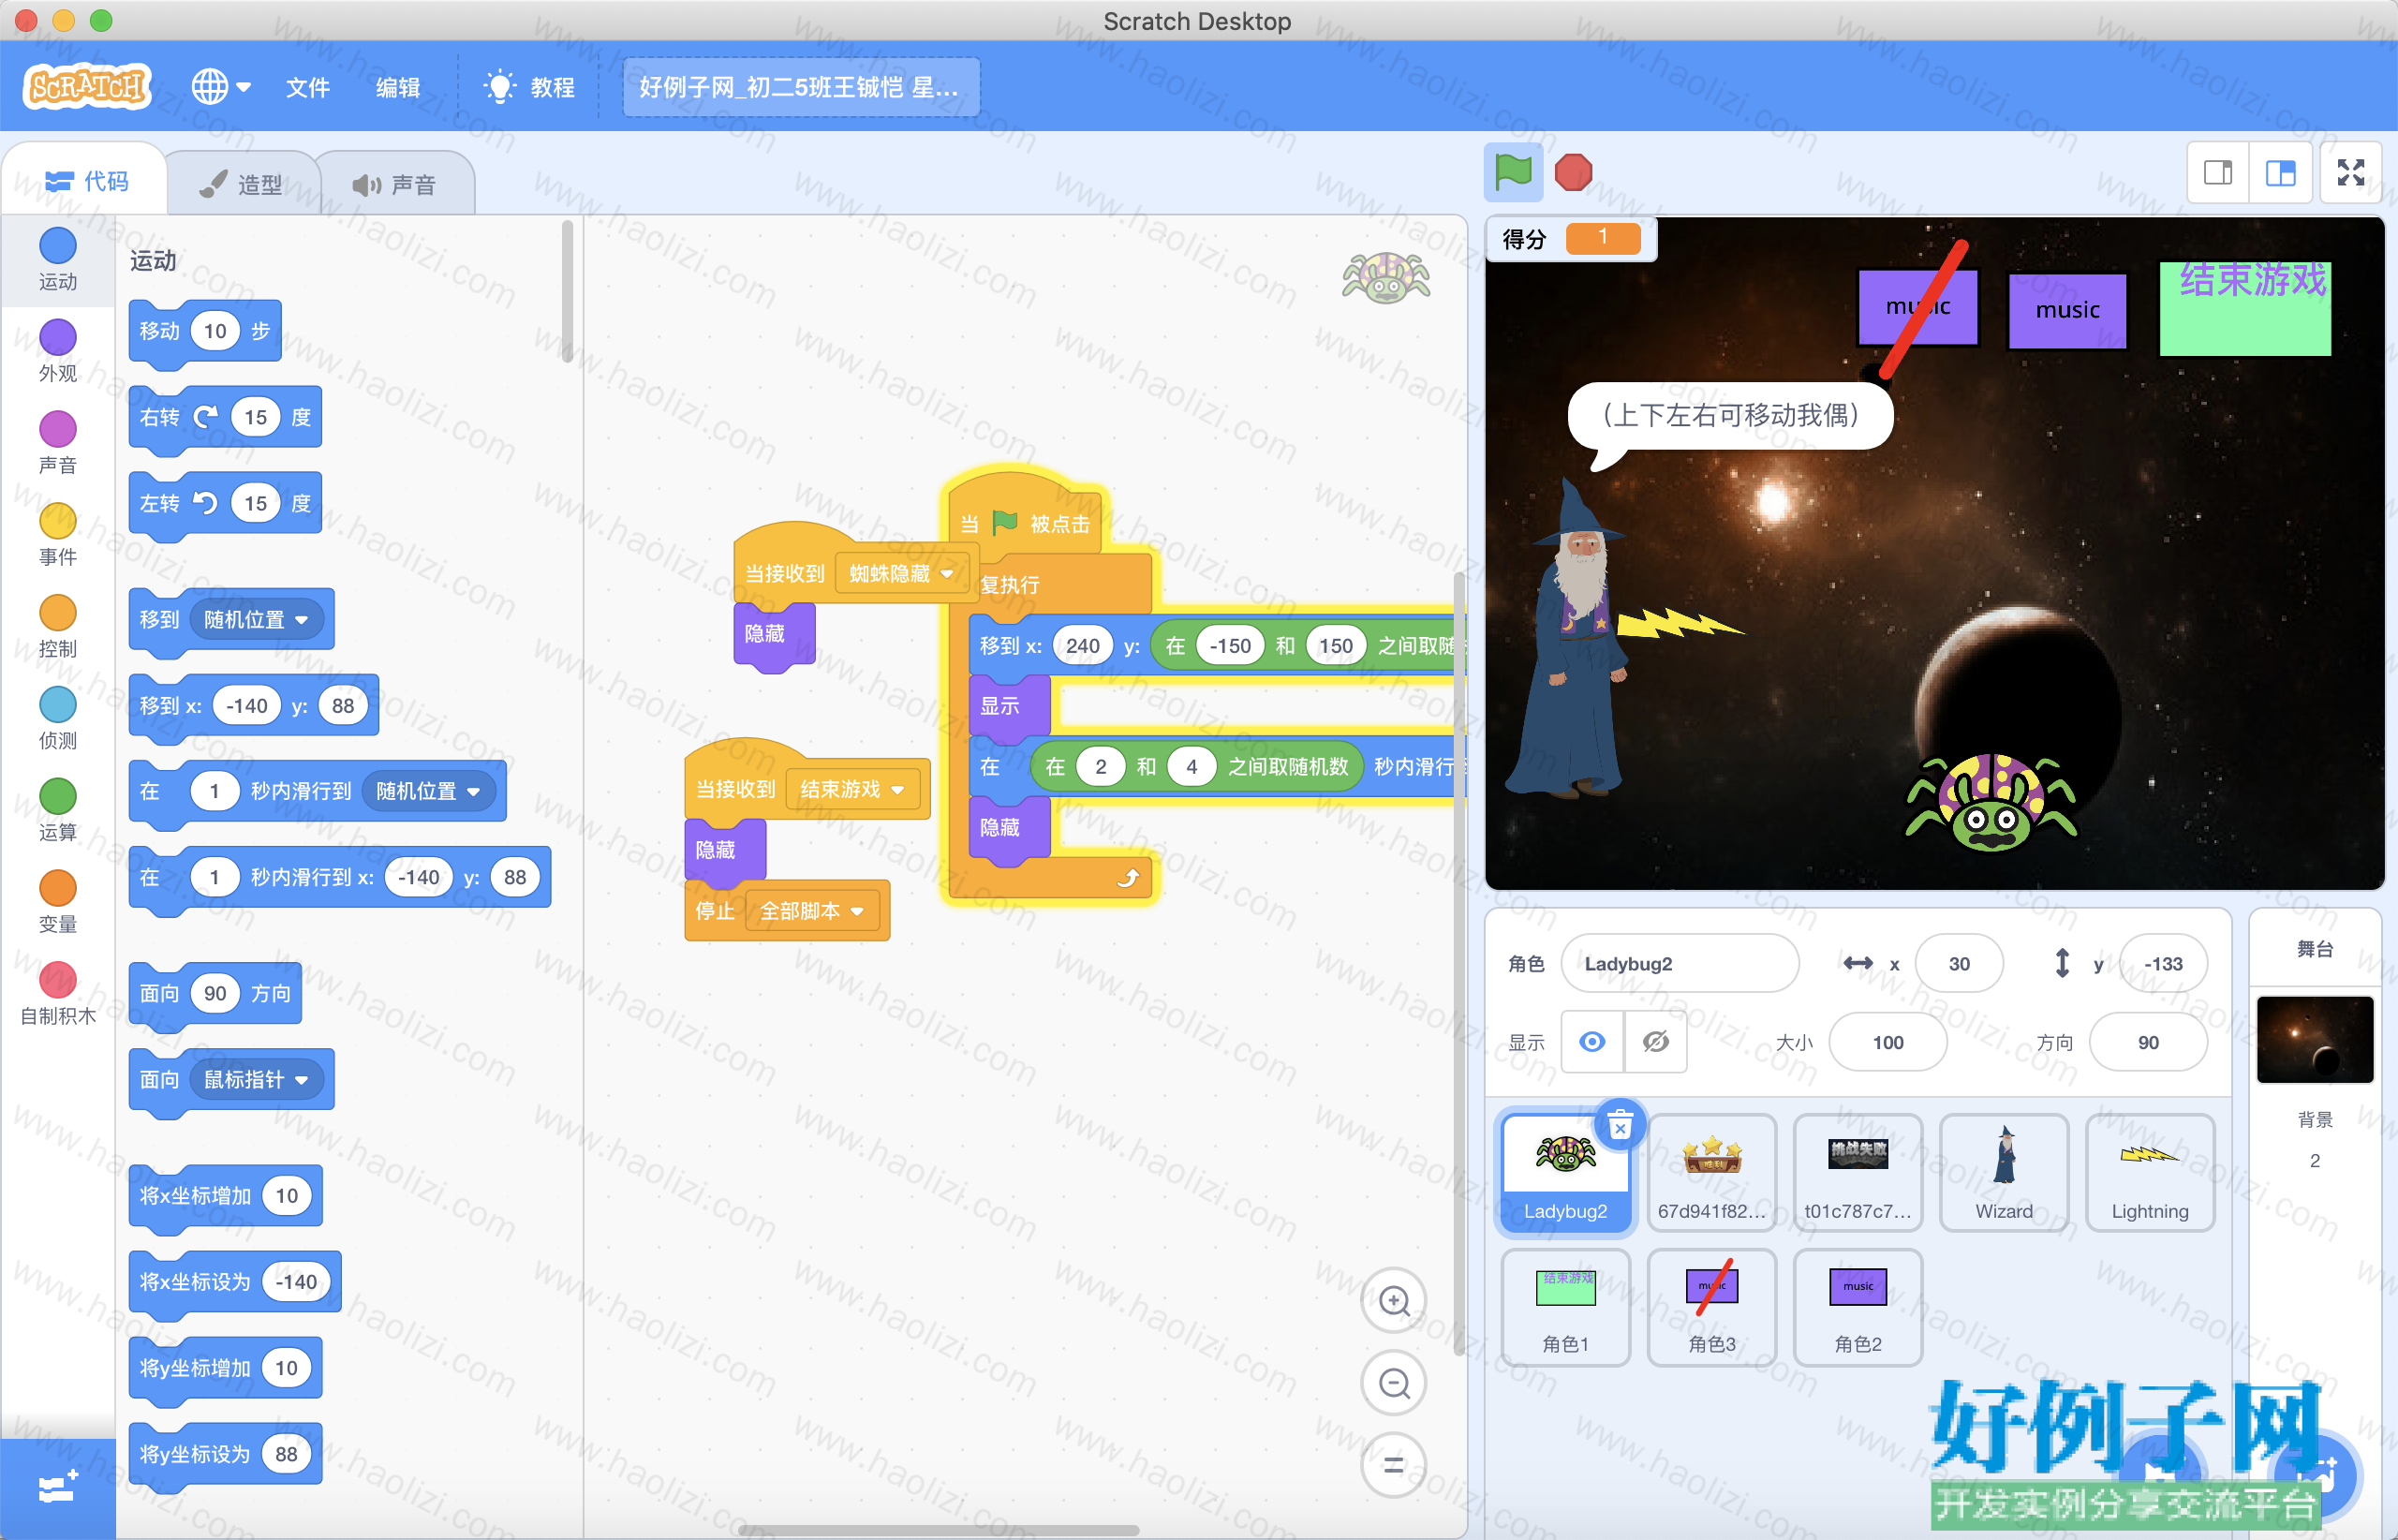Viewport: 2398px width, 1540px height.
Task: Click the music button on stage
Action: [x=2067, y=310]
